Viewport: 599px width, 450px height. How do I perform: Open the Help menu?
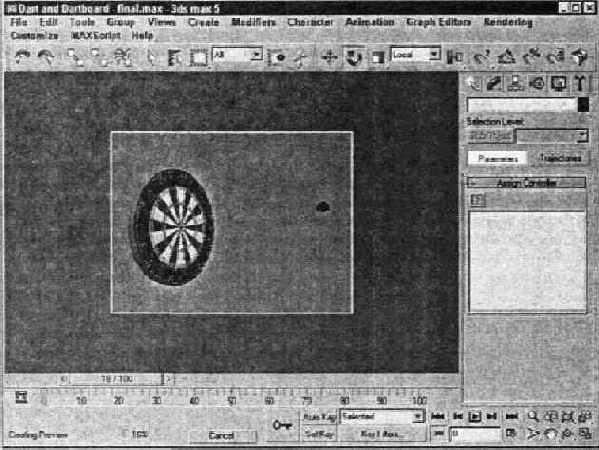click(142, 36)
